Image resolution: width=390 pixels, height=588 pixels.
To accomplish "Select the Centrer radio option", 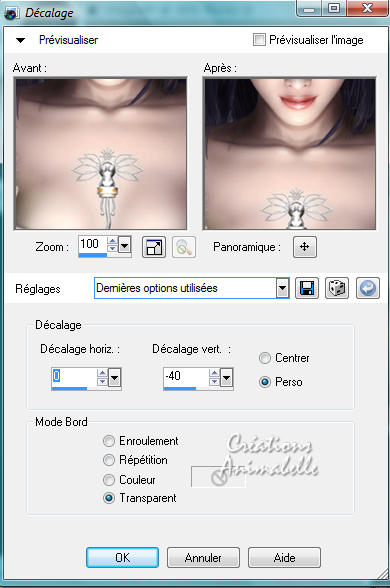I will point(265,358).
